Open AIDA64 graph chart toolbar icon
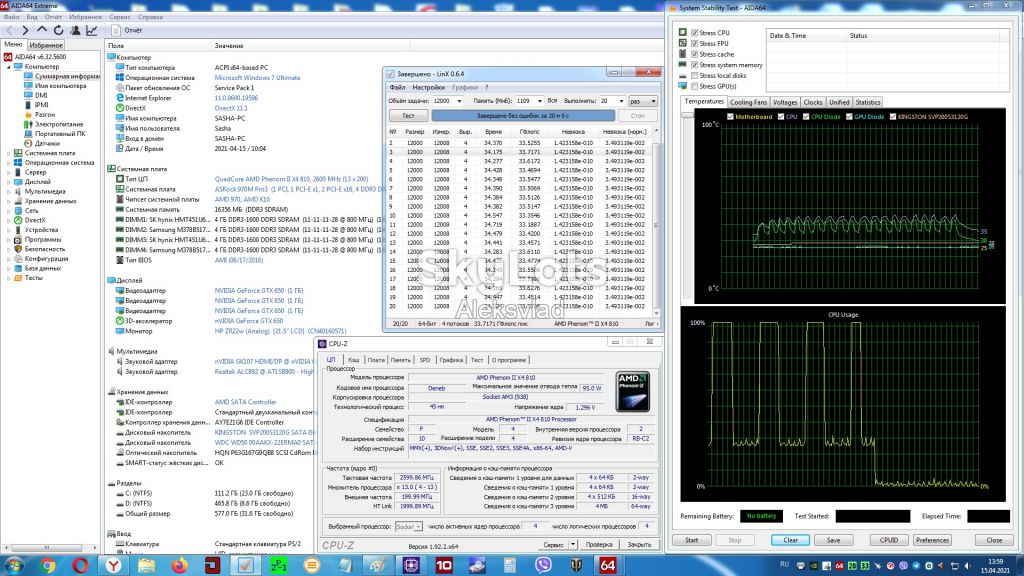Image resolution: width=1024 pixels, height=576 pixels. (92, 30)
